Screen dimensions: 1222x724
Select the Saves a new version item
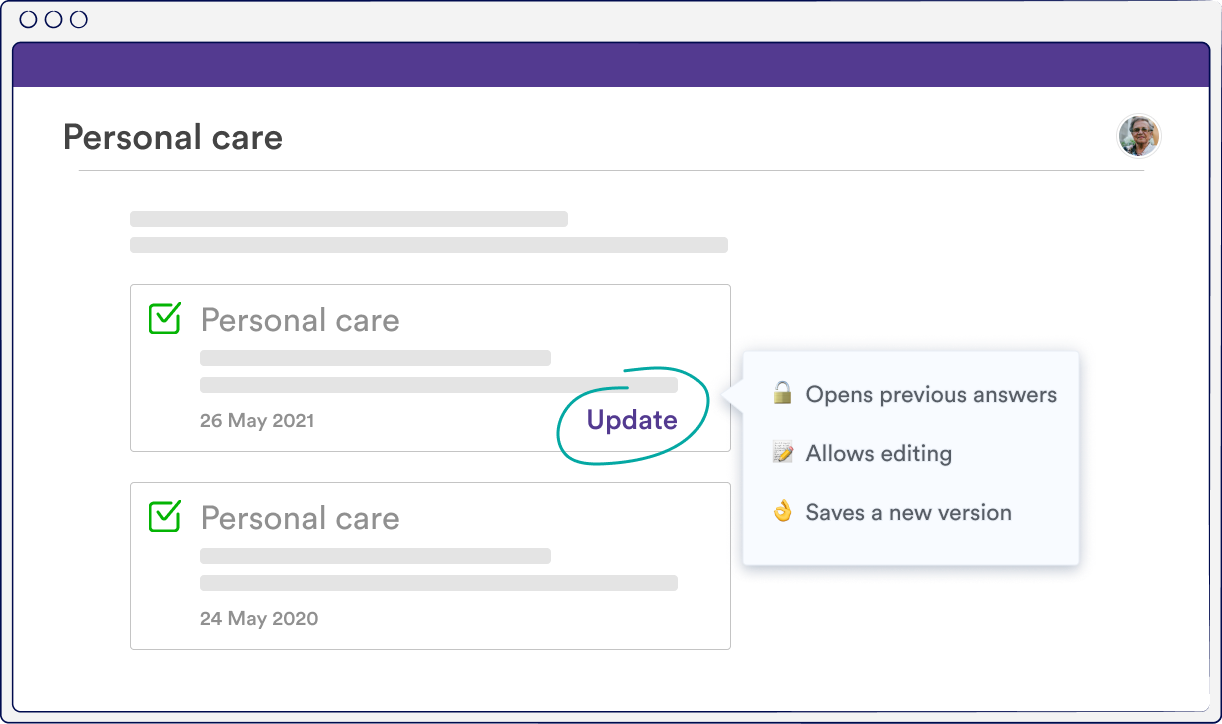point(892,512)
